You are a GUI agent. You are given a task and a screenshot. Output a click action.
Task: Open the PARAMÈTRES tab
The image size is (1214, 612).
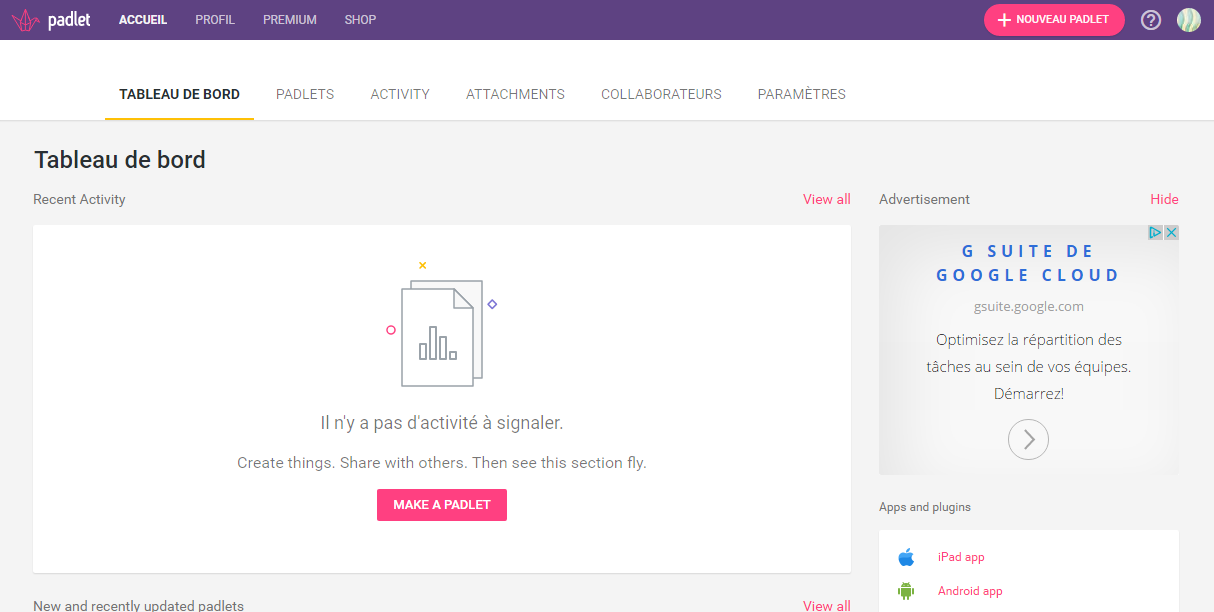800,94
